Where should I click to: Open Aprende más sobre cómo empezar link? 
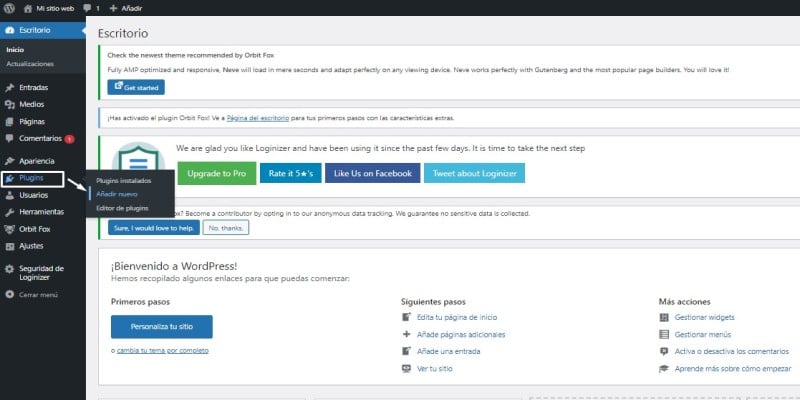click(x=733, y=369)
